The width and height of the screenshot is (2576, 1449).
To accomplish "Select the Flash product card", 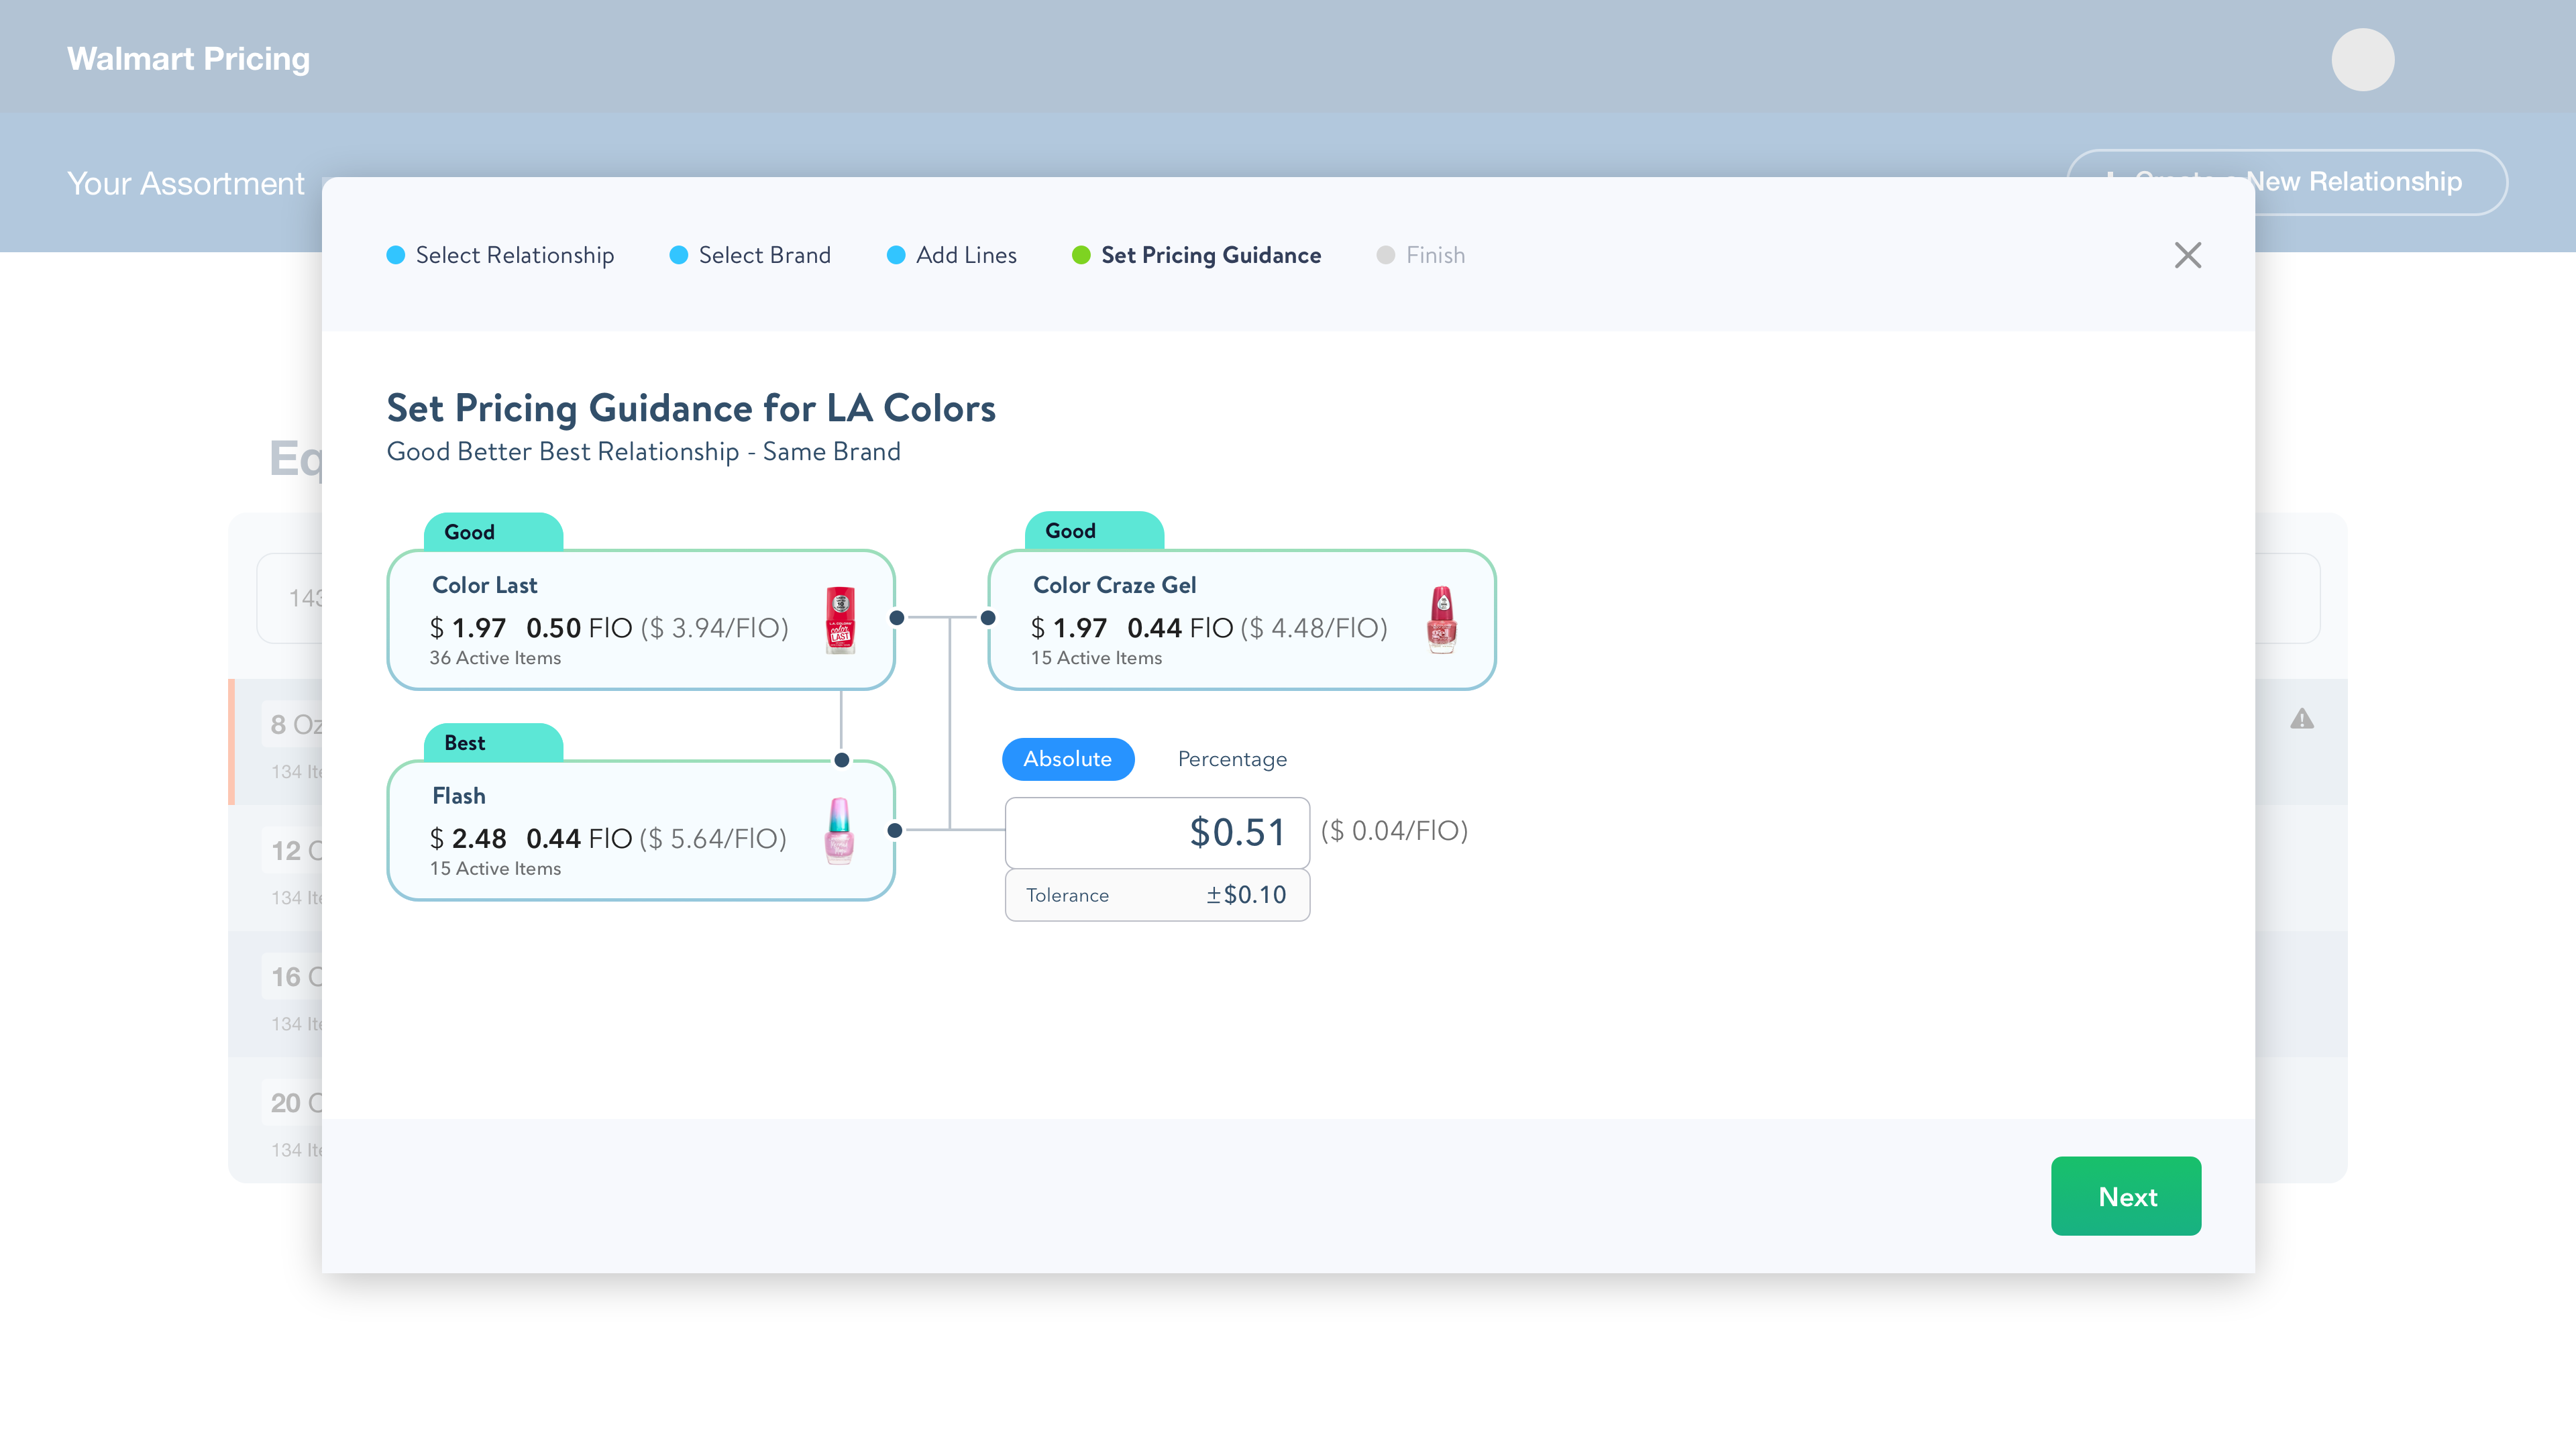I will (x=640, y=830).
